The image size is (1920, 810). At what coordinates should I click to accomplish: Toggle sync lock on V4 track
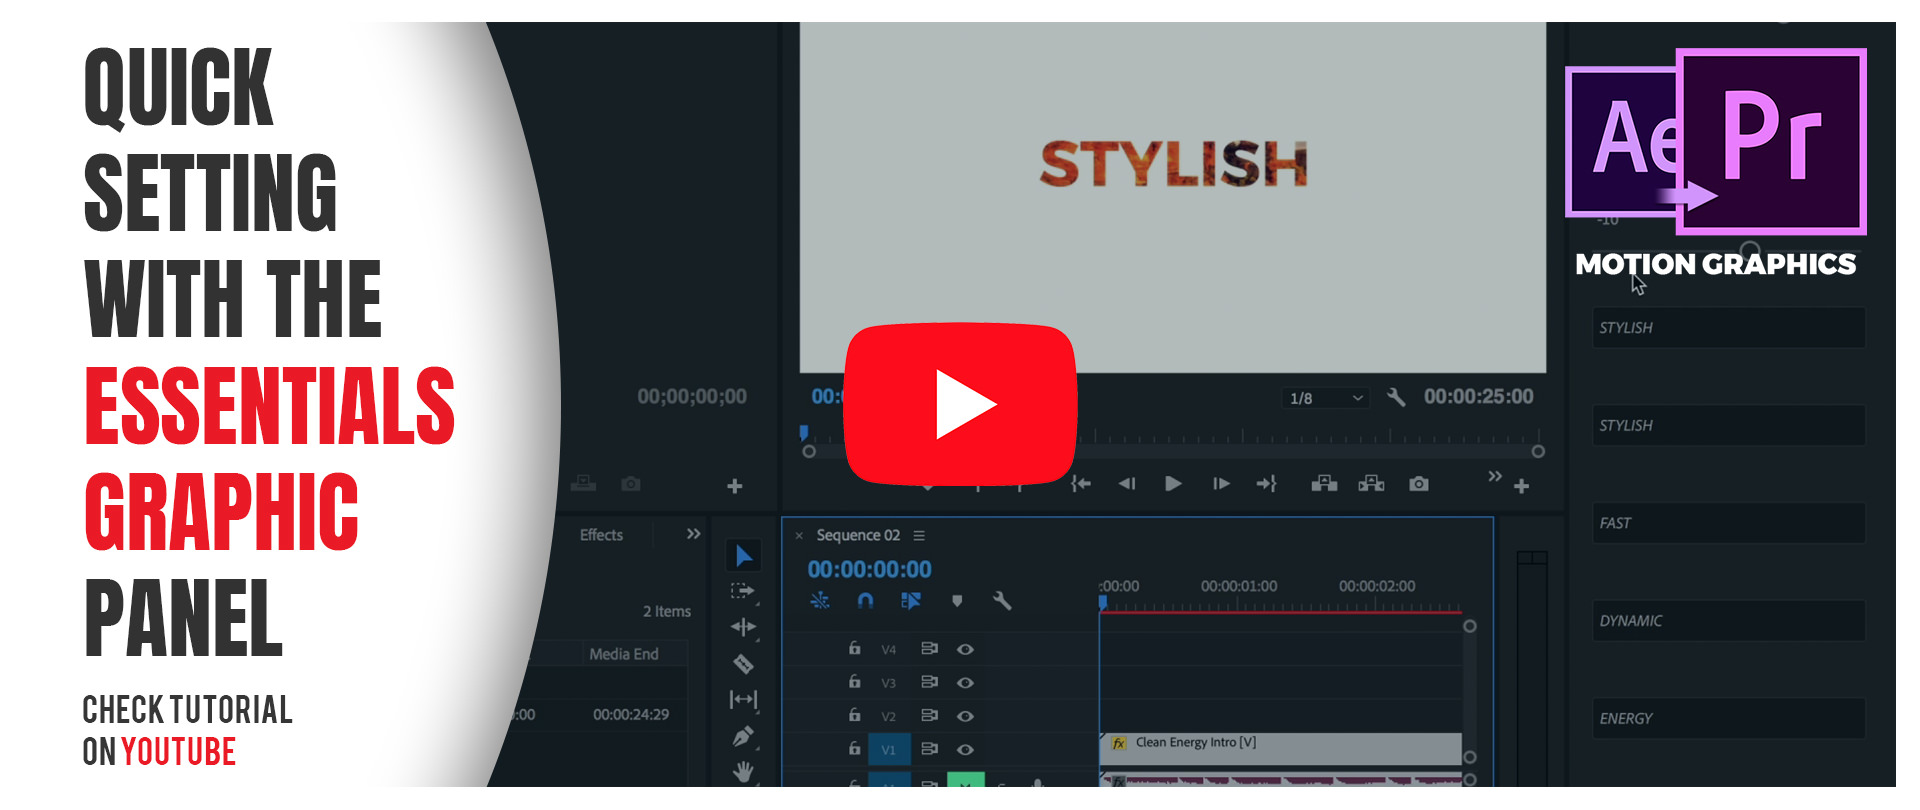point(929,648)
